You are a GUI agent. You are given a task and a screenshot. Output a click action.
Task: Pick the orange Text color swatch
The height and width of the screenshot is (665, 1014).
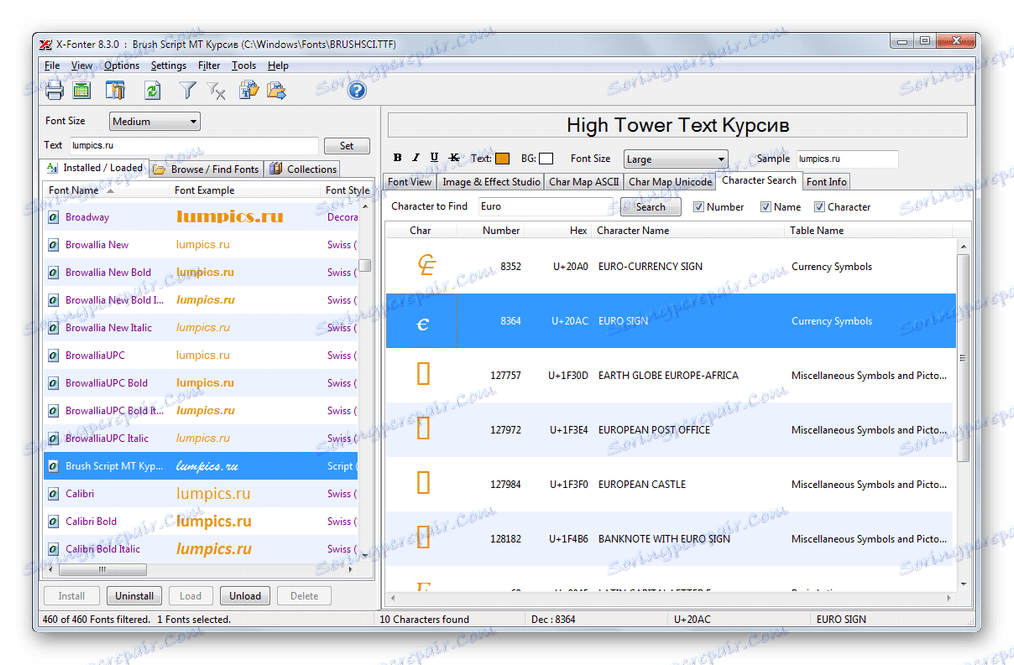(x=502, y=158)
